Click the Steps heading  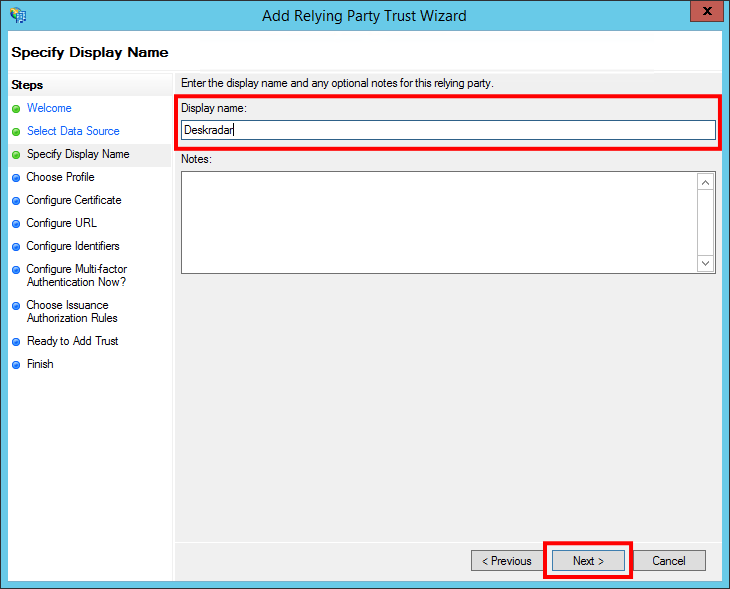pyautogui.click(x=27, y=85)
